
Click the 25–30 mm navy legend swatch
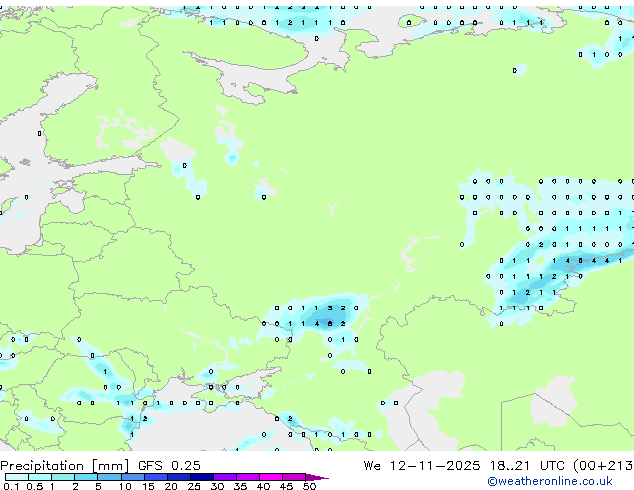pyautogui.click(x=202, y=477)
